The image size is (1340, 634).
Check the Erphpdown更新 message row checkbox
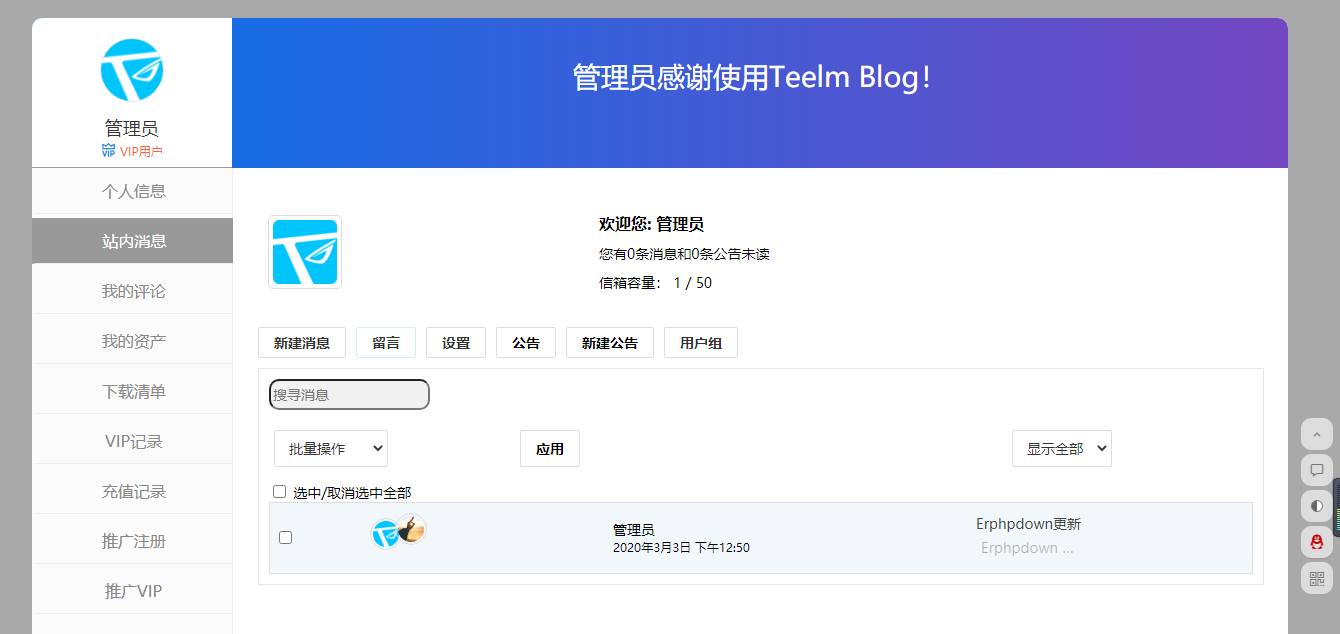pyautogui.click(x=286, y=538)
